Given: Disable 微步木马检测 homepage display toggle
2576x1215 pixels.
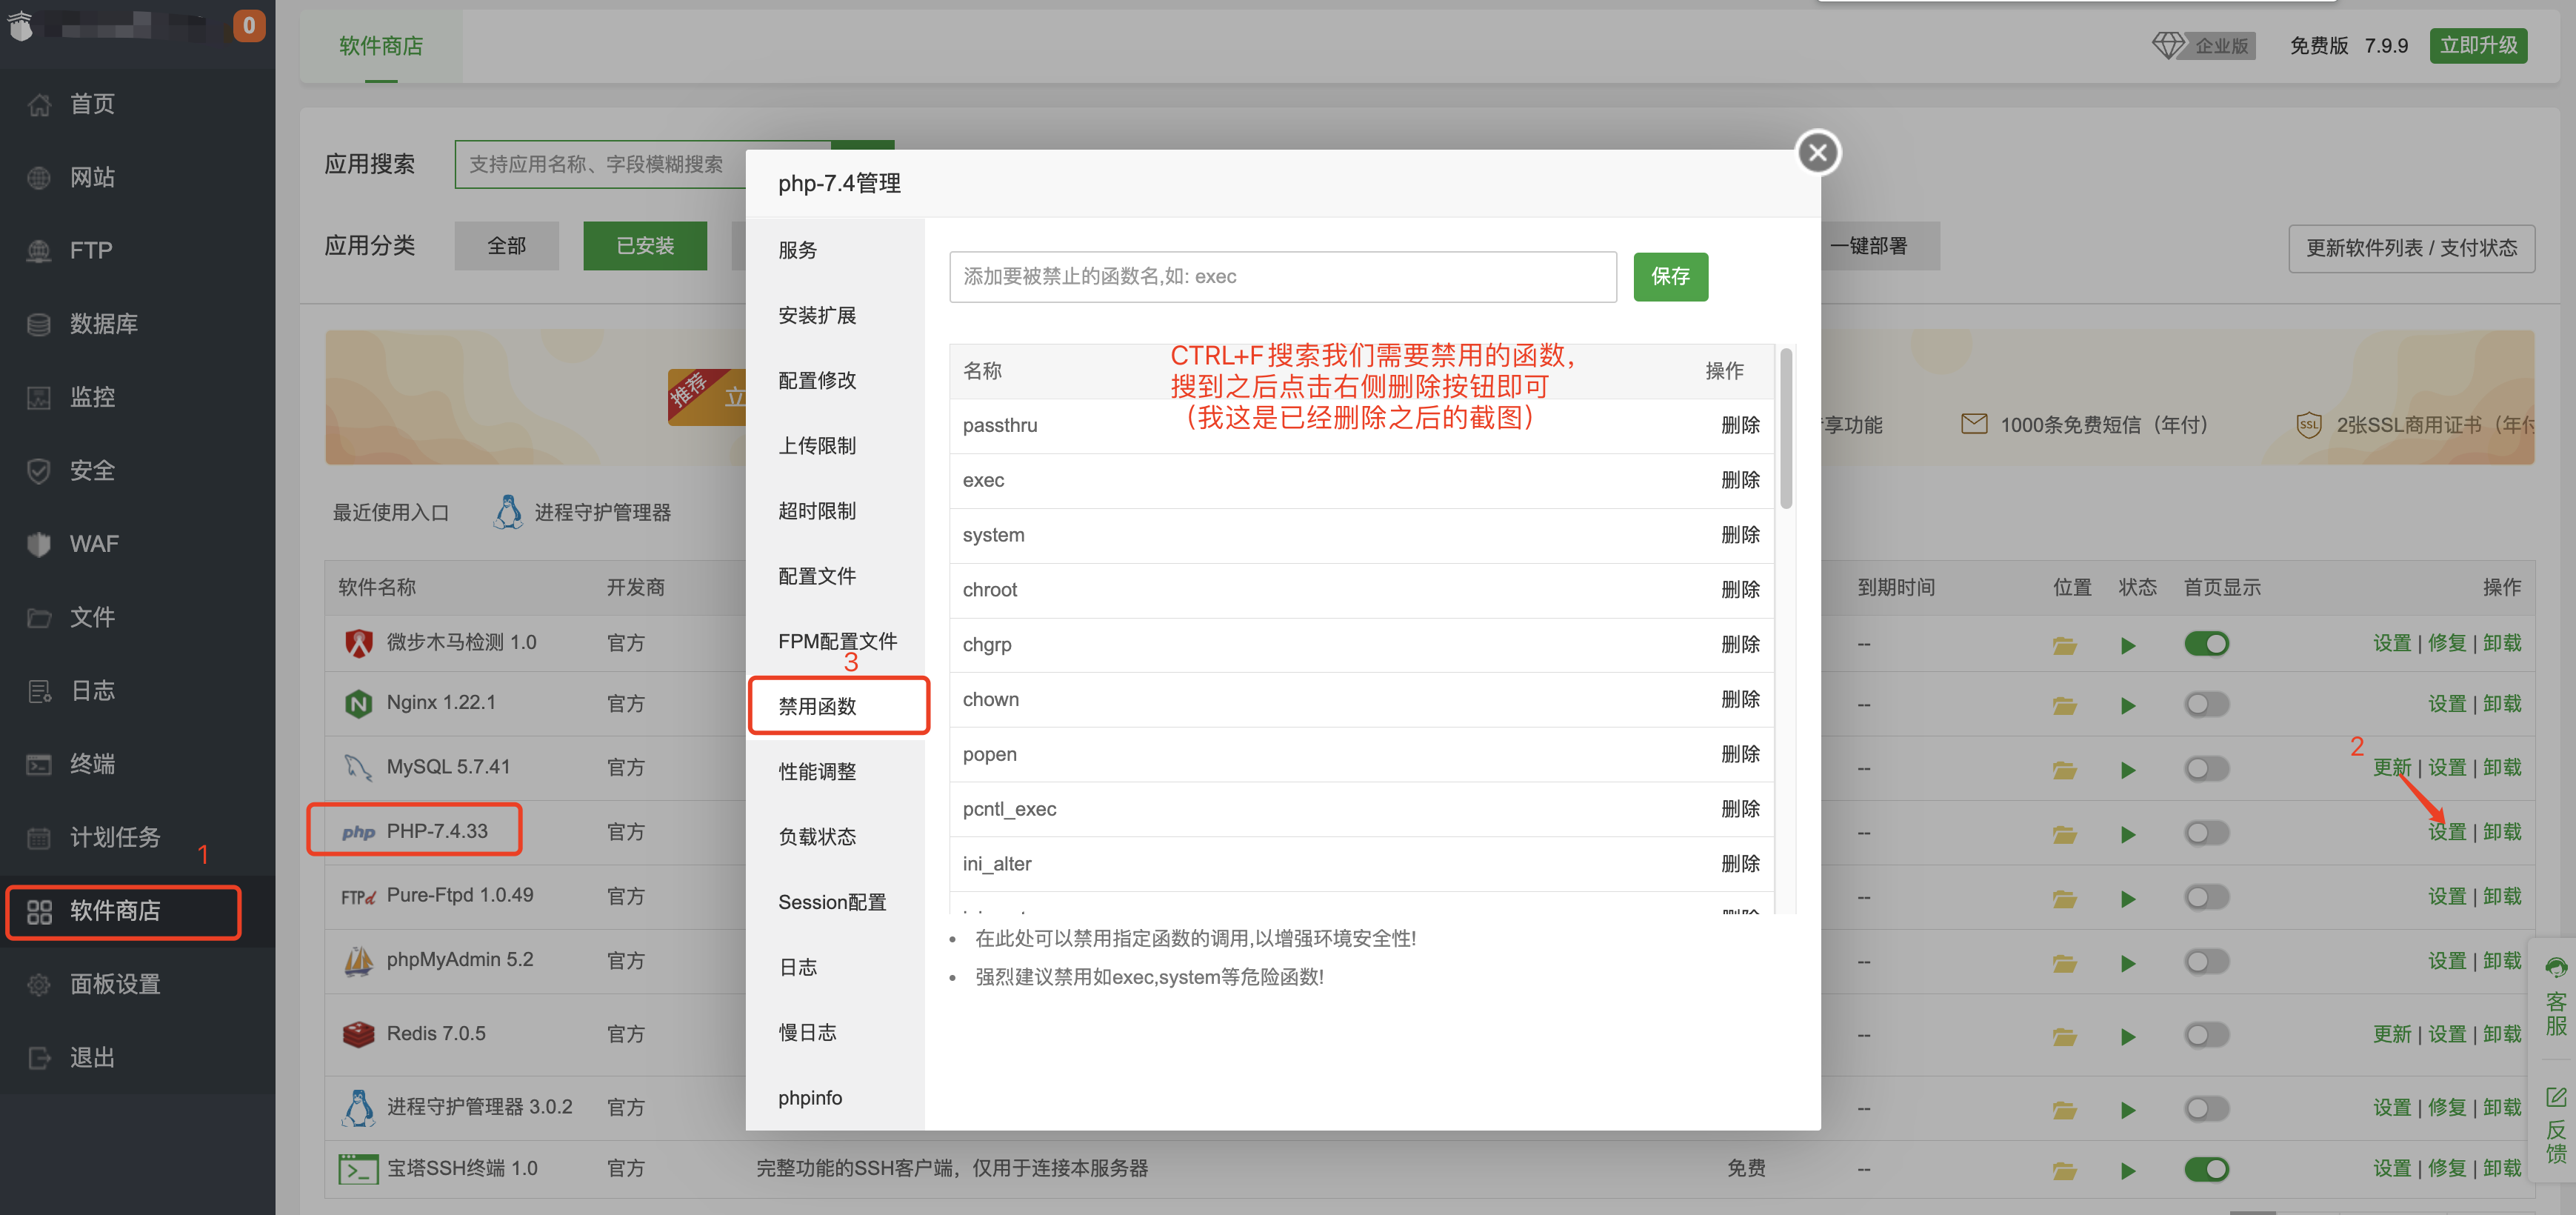Looking at the screenshot, I should coord(2207,643).
